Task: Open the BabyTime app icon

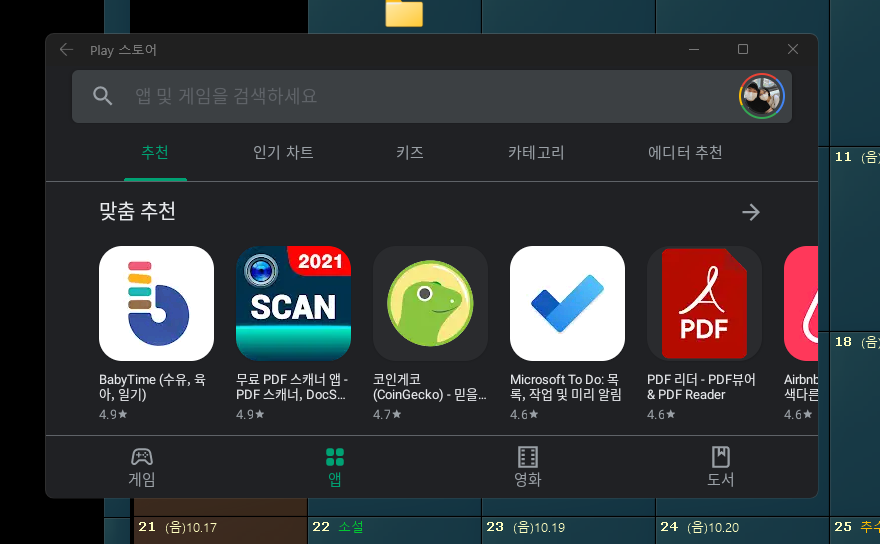Action: 156,304
